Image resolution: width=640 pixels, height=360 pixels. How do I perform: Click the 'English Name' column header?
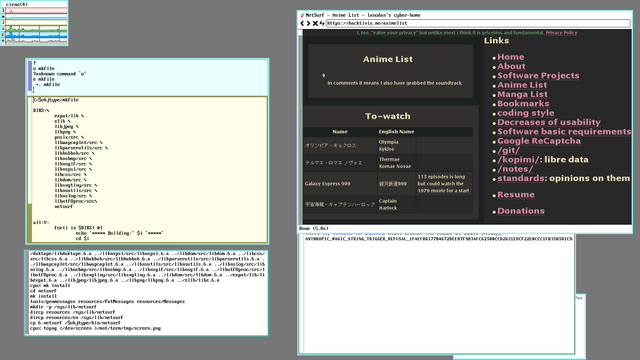(396, 132)
